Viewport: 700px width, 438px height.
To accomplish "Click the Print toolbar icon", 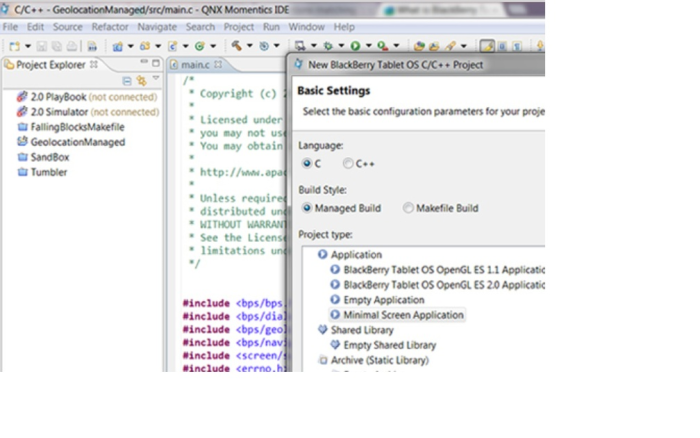I will click(71, 46).
